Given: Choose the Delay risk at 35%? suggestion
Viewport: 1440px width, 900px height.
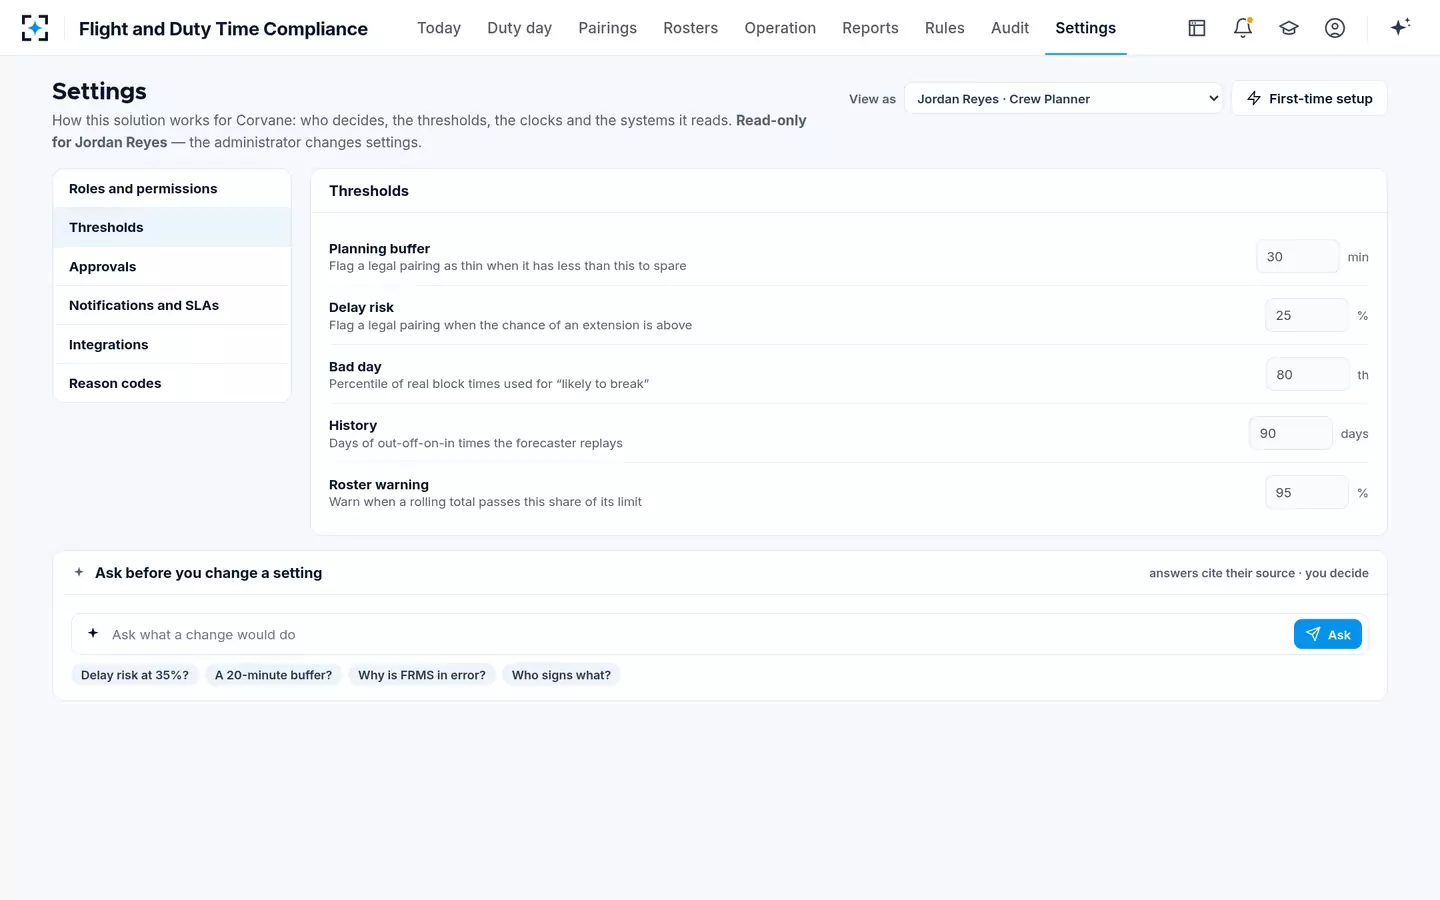Looking at the screenshot, I should pyautogui.click(x=135, y=675).
